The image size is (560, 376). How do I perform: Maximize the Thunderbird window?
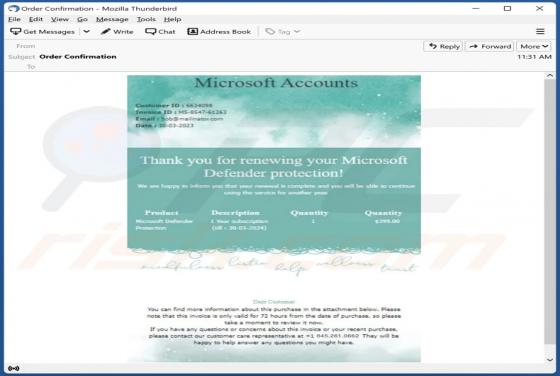[507, 8]
